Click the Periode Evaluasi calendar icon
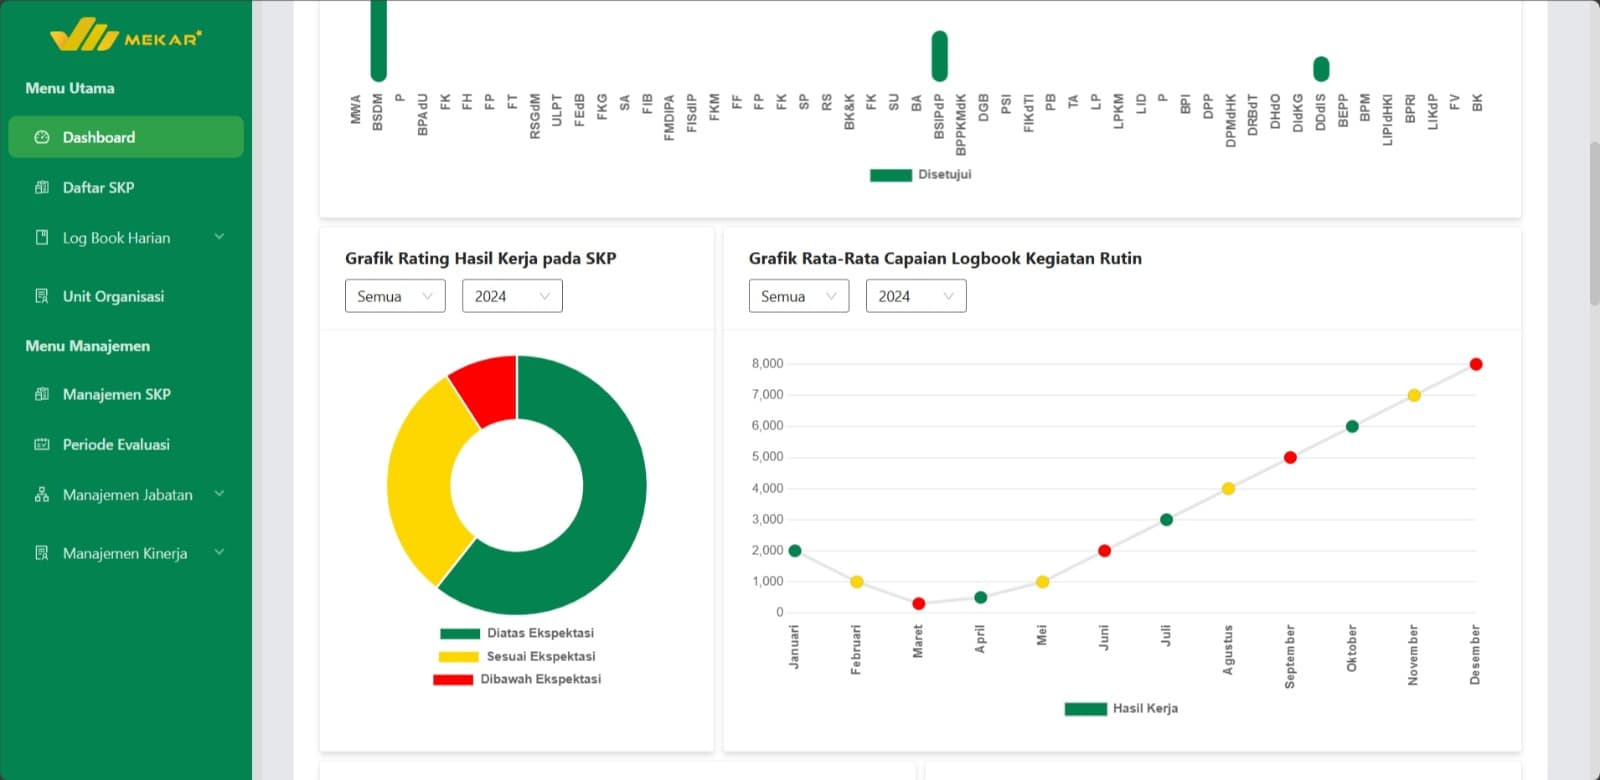The image size is (1600, 780). coord(42,444)
